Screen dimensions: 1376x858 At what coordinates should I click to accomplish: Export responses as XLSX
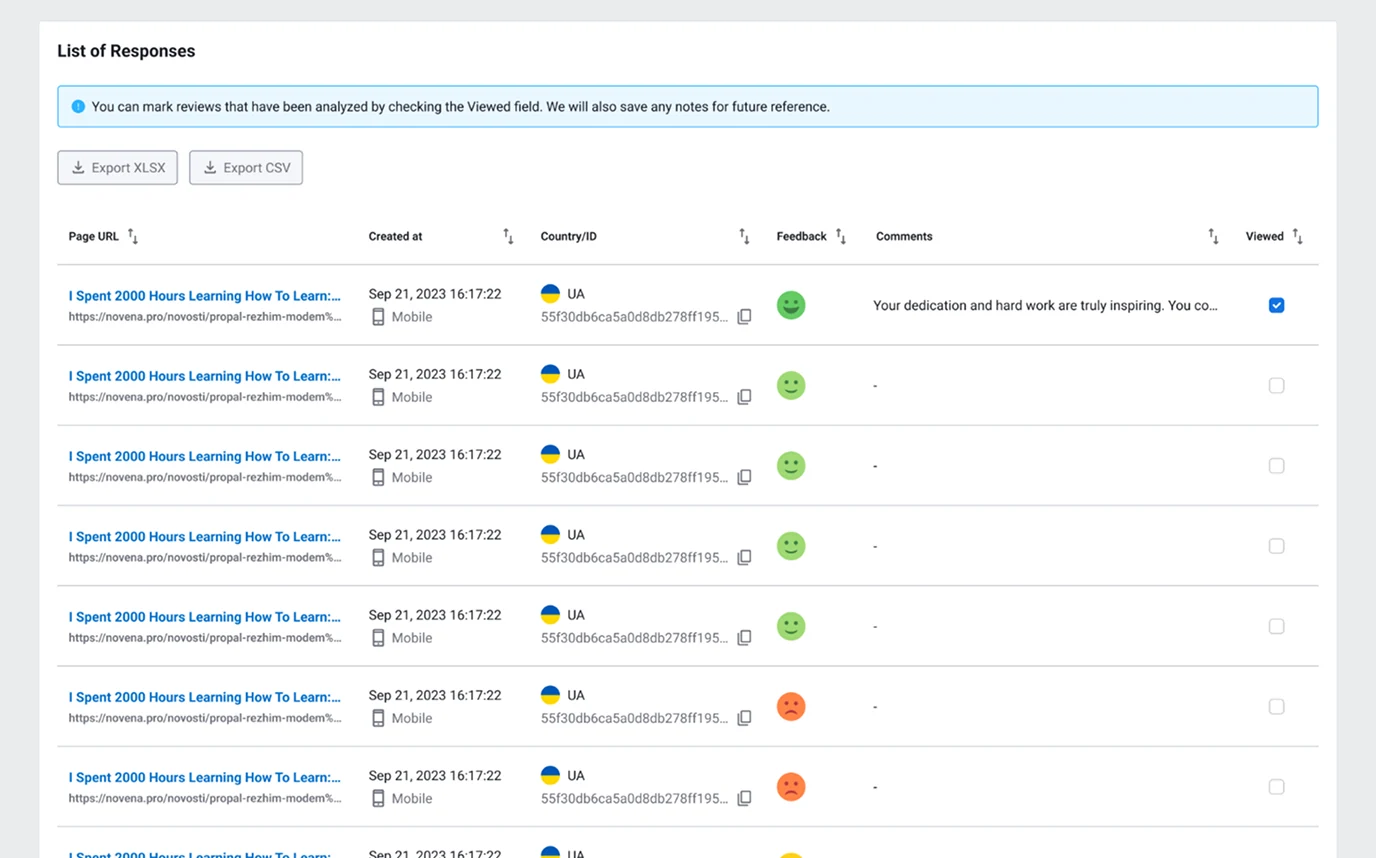click(118, 168)
